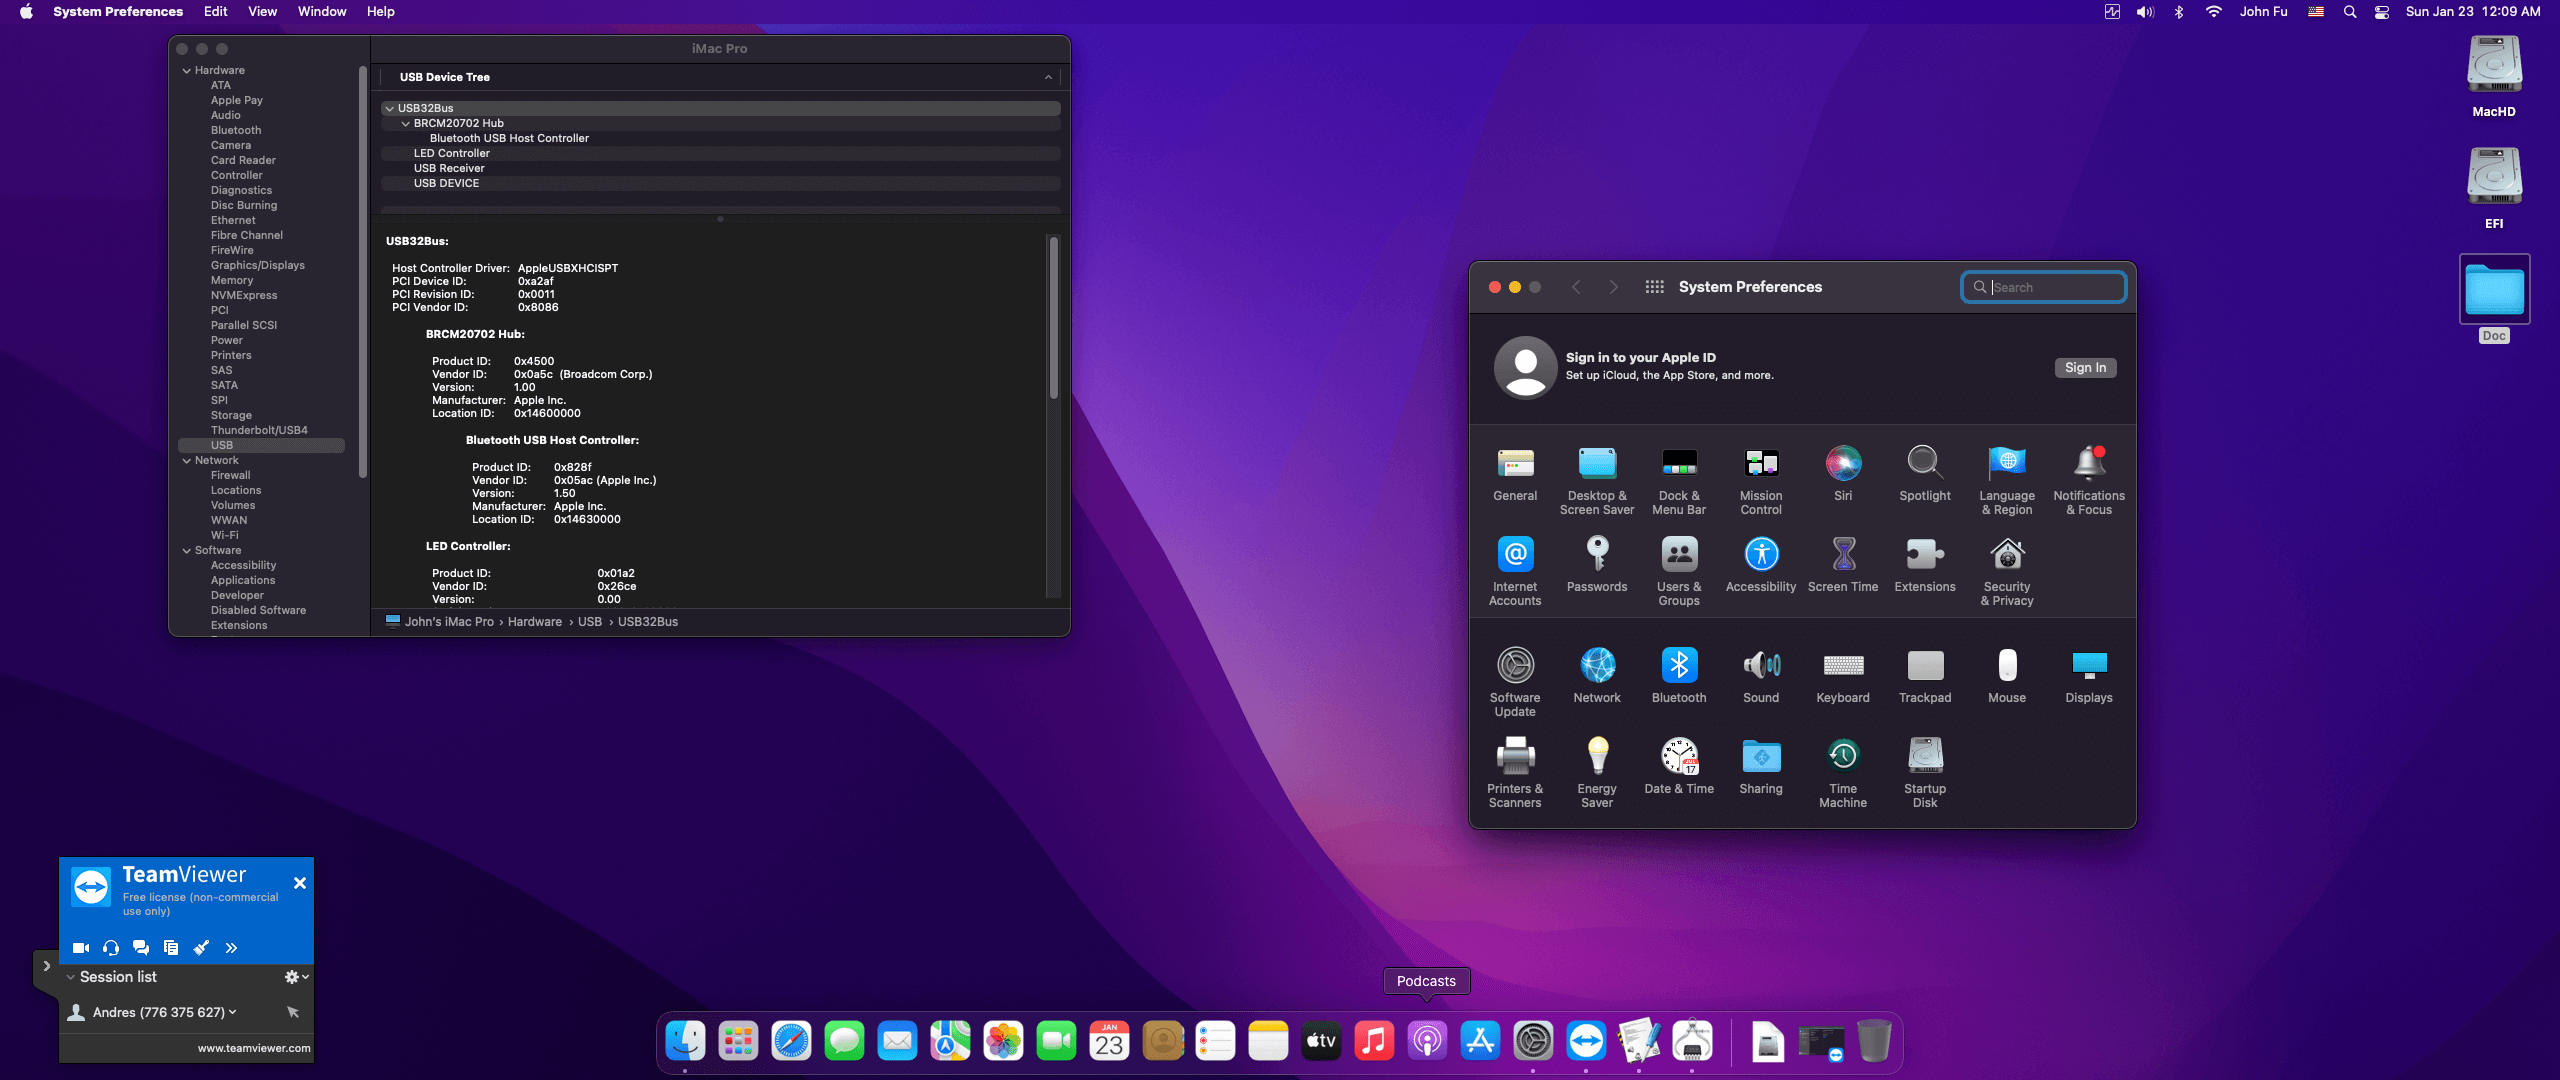Open Sharing preferences pane
This screenshot has width=2560, height=1080.
[1761, 767]
